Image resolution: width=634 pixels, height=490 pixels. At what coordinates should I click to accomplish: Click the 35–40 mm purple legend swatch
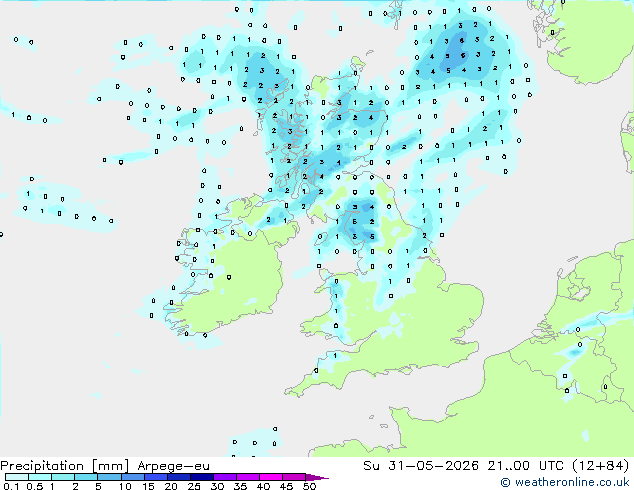247,477
